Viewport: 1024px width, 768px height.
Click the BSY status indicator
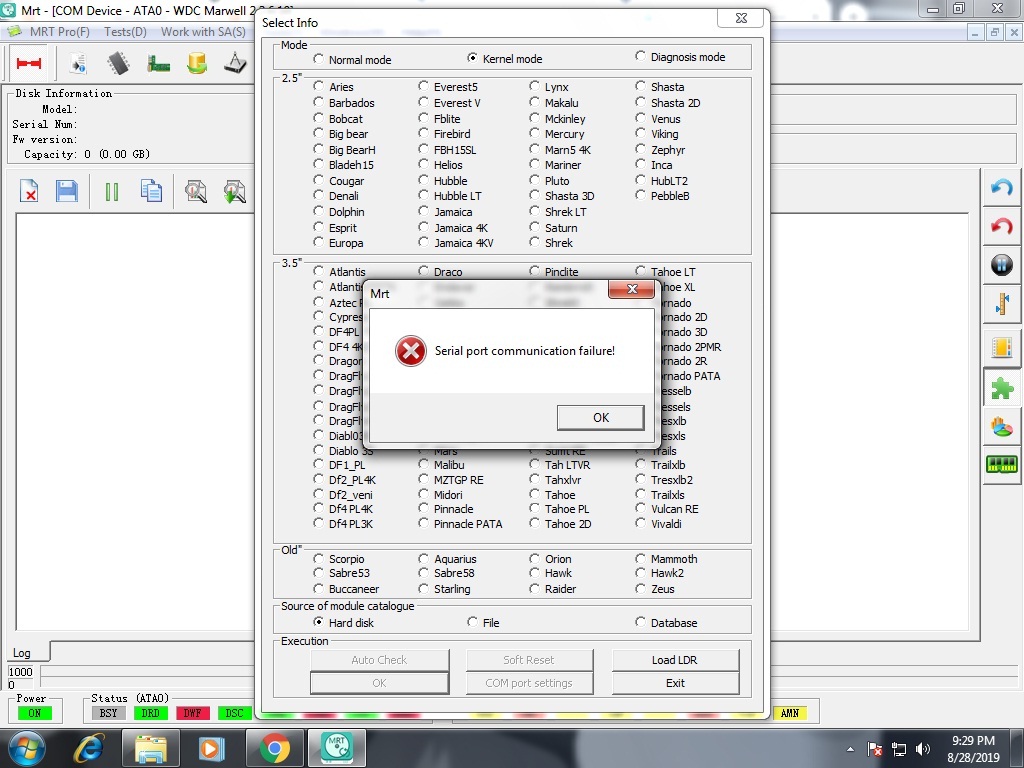pos(108,713)
